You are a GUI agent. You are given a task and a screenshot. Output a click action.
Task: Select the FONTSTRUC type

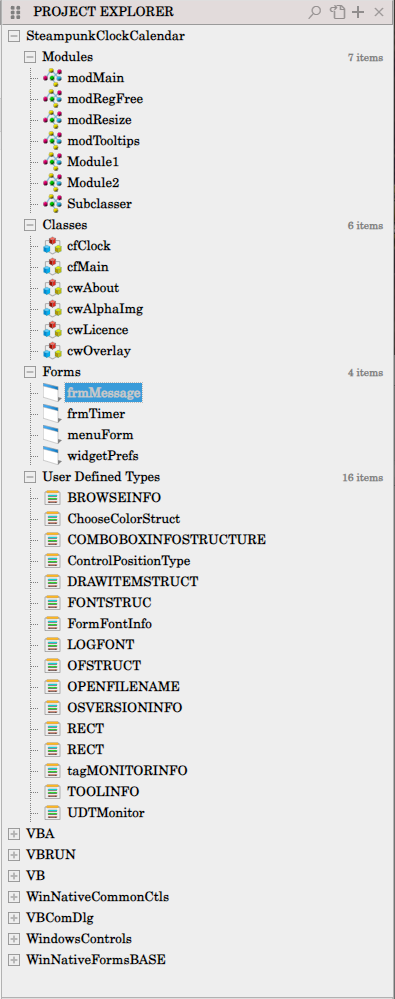pyautogui.click(x=109, y=603)
